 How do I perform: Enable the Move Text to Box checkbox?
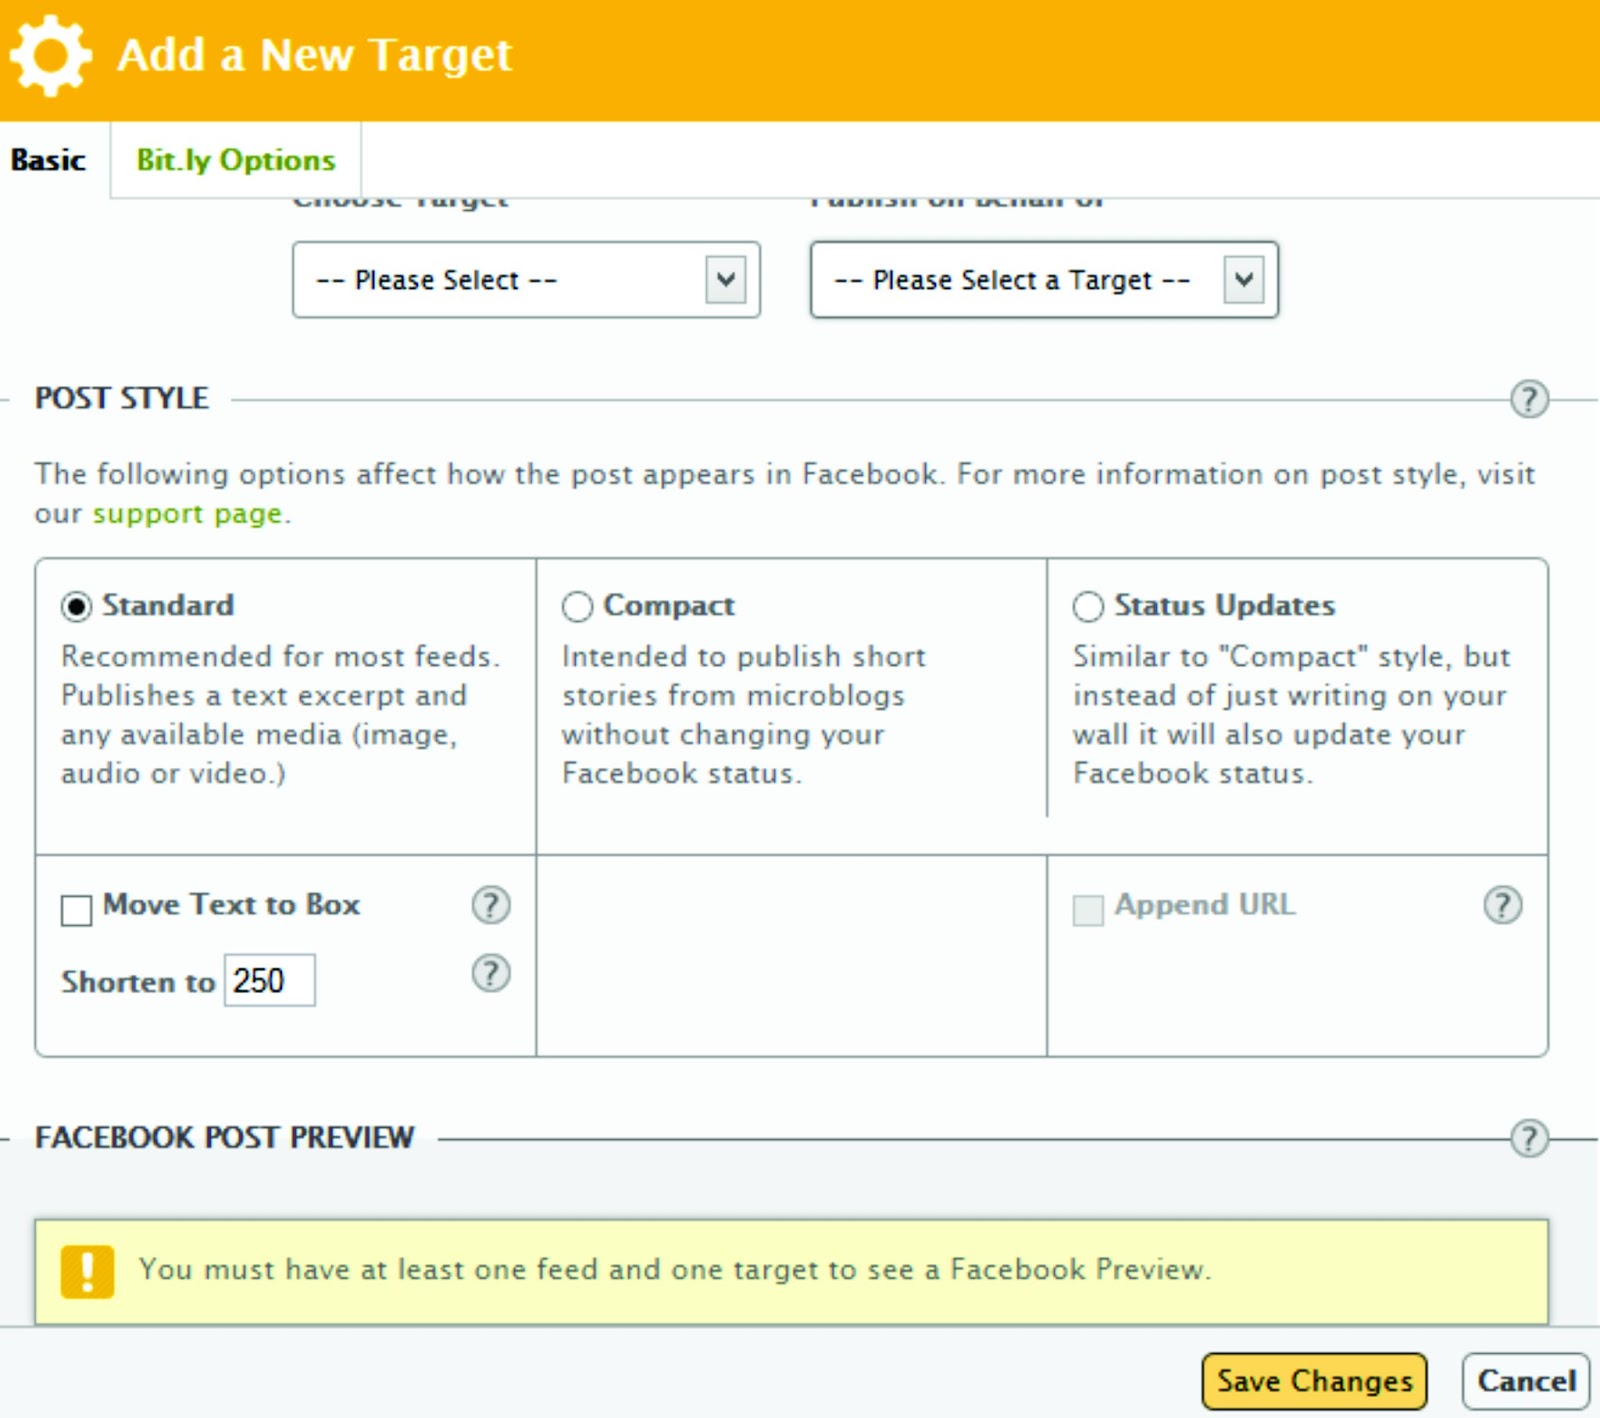pos(76,910)
